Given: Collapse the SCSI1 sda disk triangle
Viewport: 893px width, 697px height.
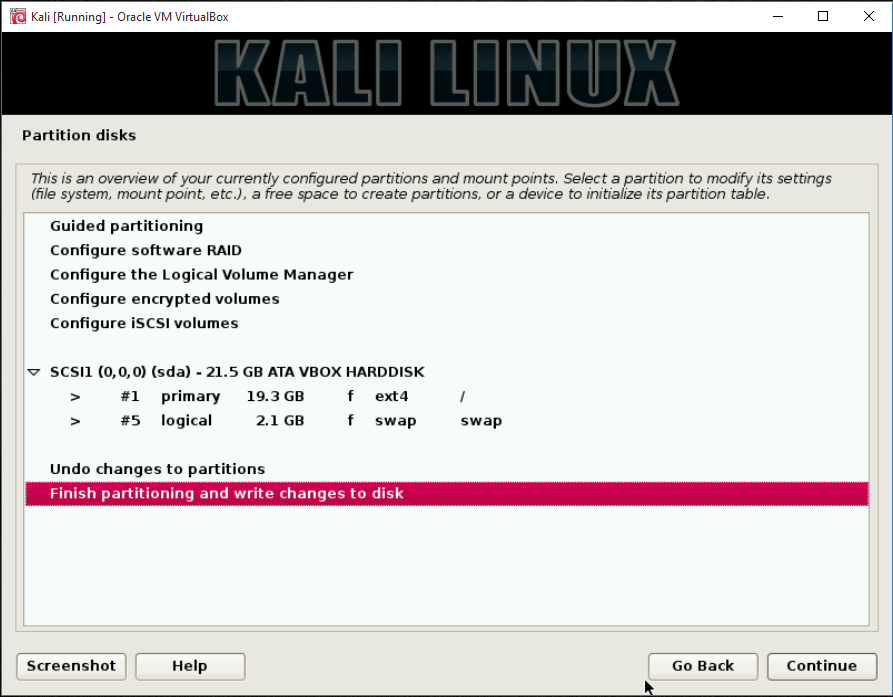Looking at the screenshot, I should pyautogui.click(x=34, y=372).
